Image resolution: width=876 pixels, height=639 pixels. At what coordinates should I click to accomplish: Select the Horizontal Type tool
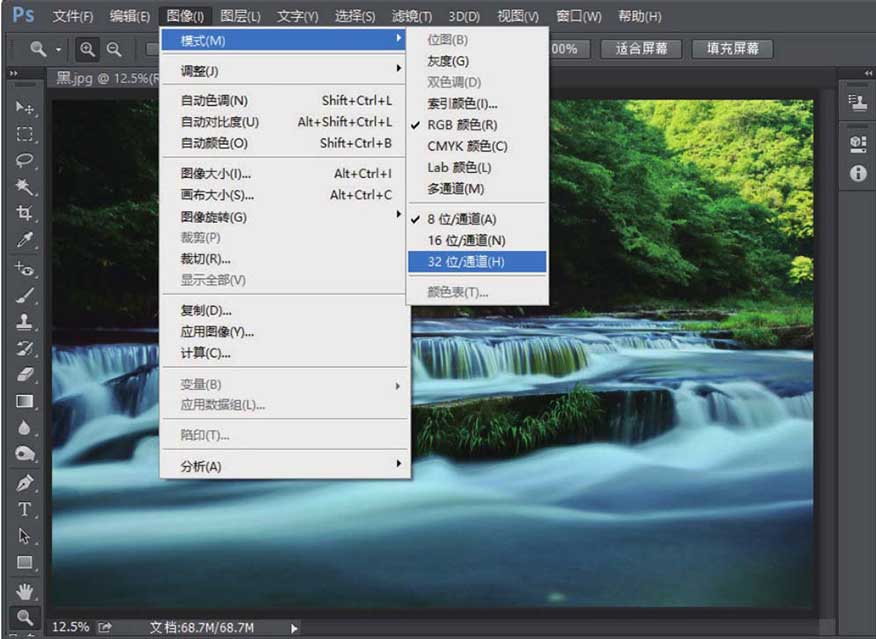(x=25, y=509)
